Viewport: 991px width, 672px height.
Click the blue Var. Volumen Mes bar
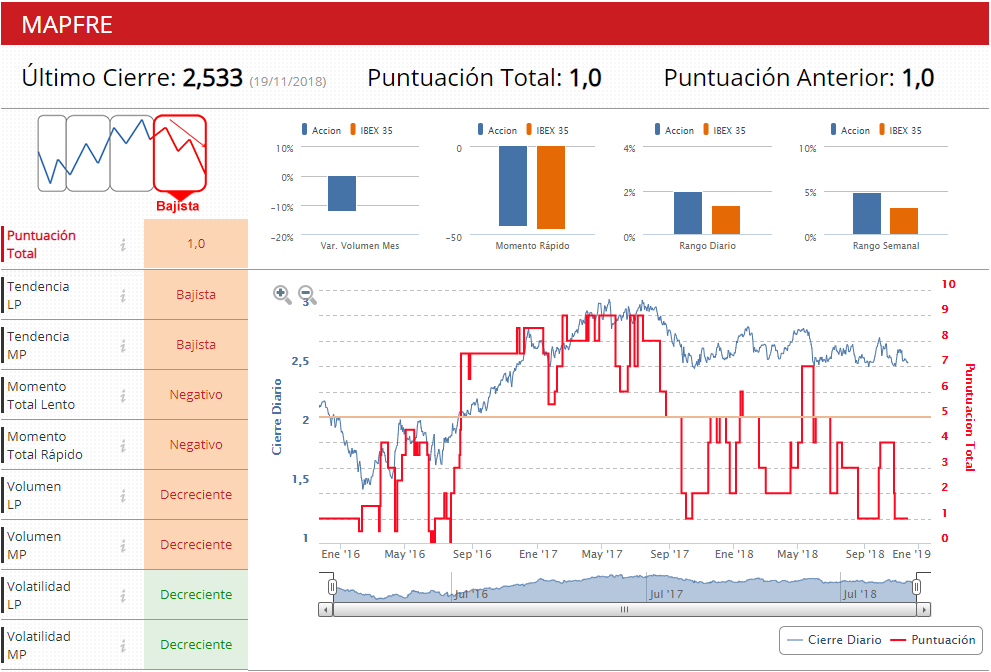(342, 193)
